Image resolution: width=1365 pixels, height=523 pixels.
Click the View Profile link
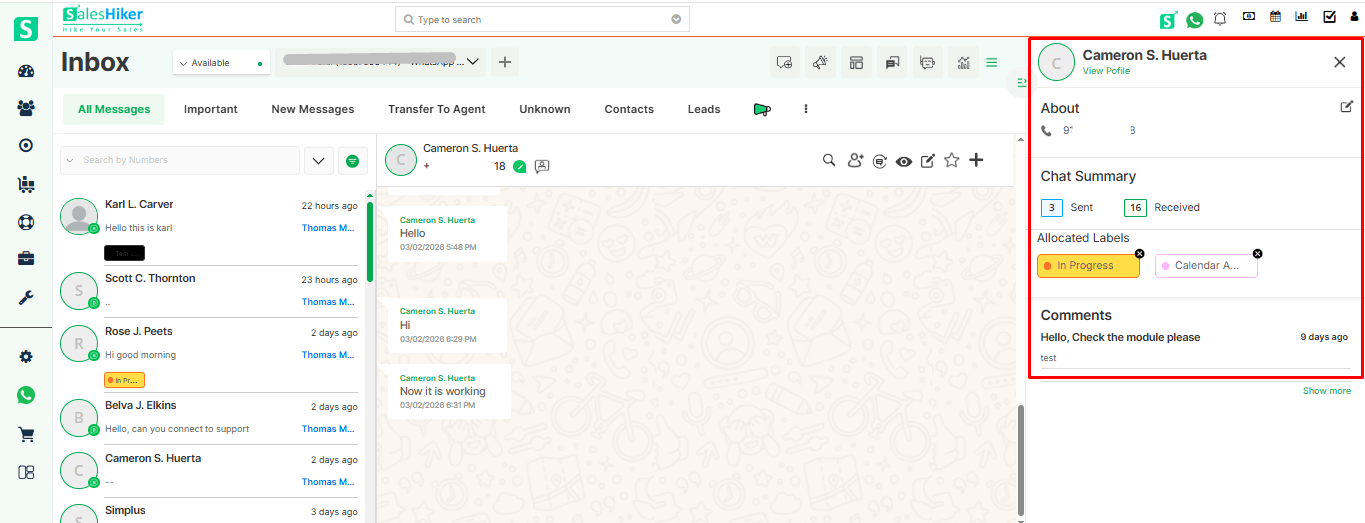[x=1106, y=71]
